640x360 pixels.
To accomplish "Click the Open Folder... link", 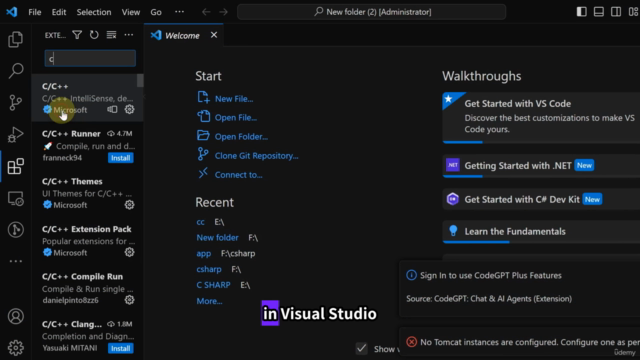I will click(x=241, y=137).
